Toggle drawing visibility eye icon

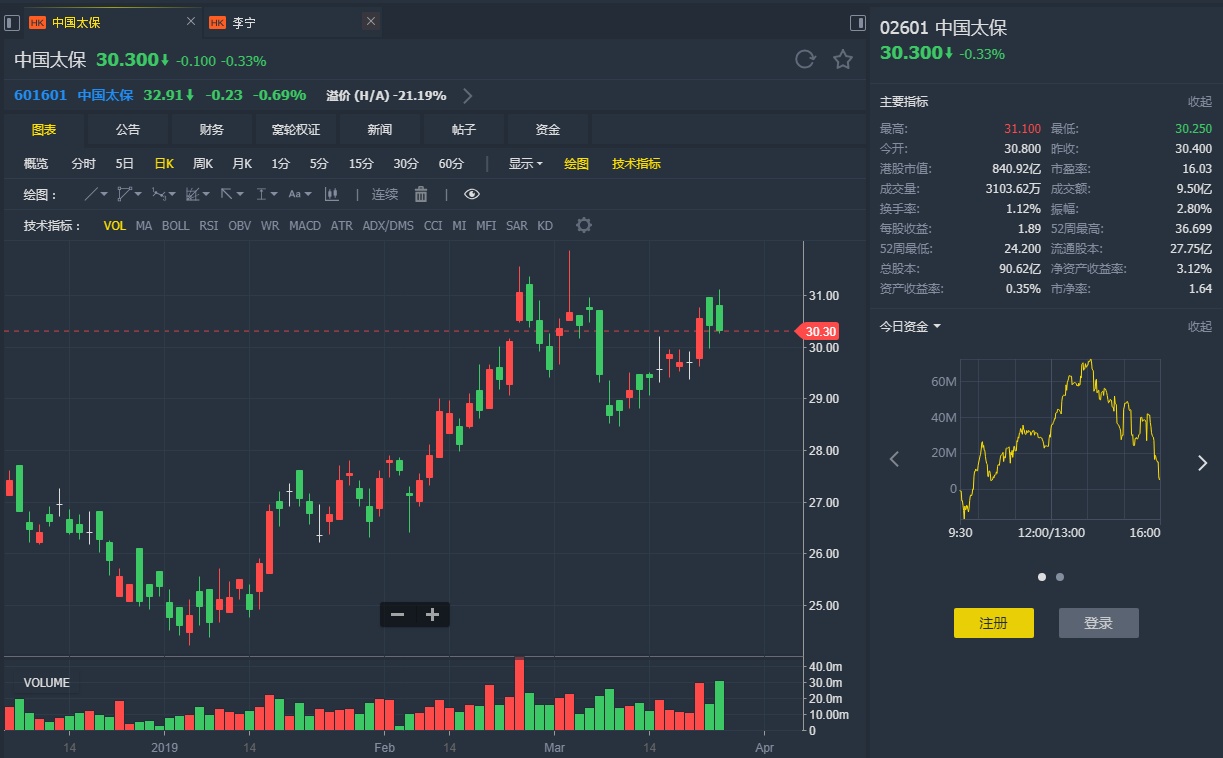pos(472,194)
